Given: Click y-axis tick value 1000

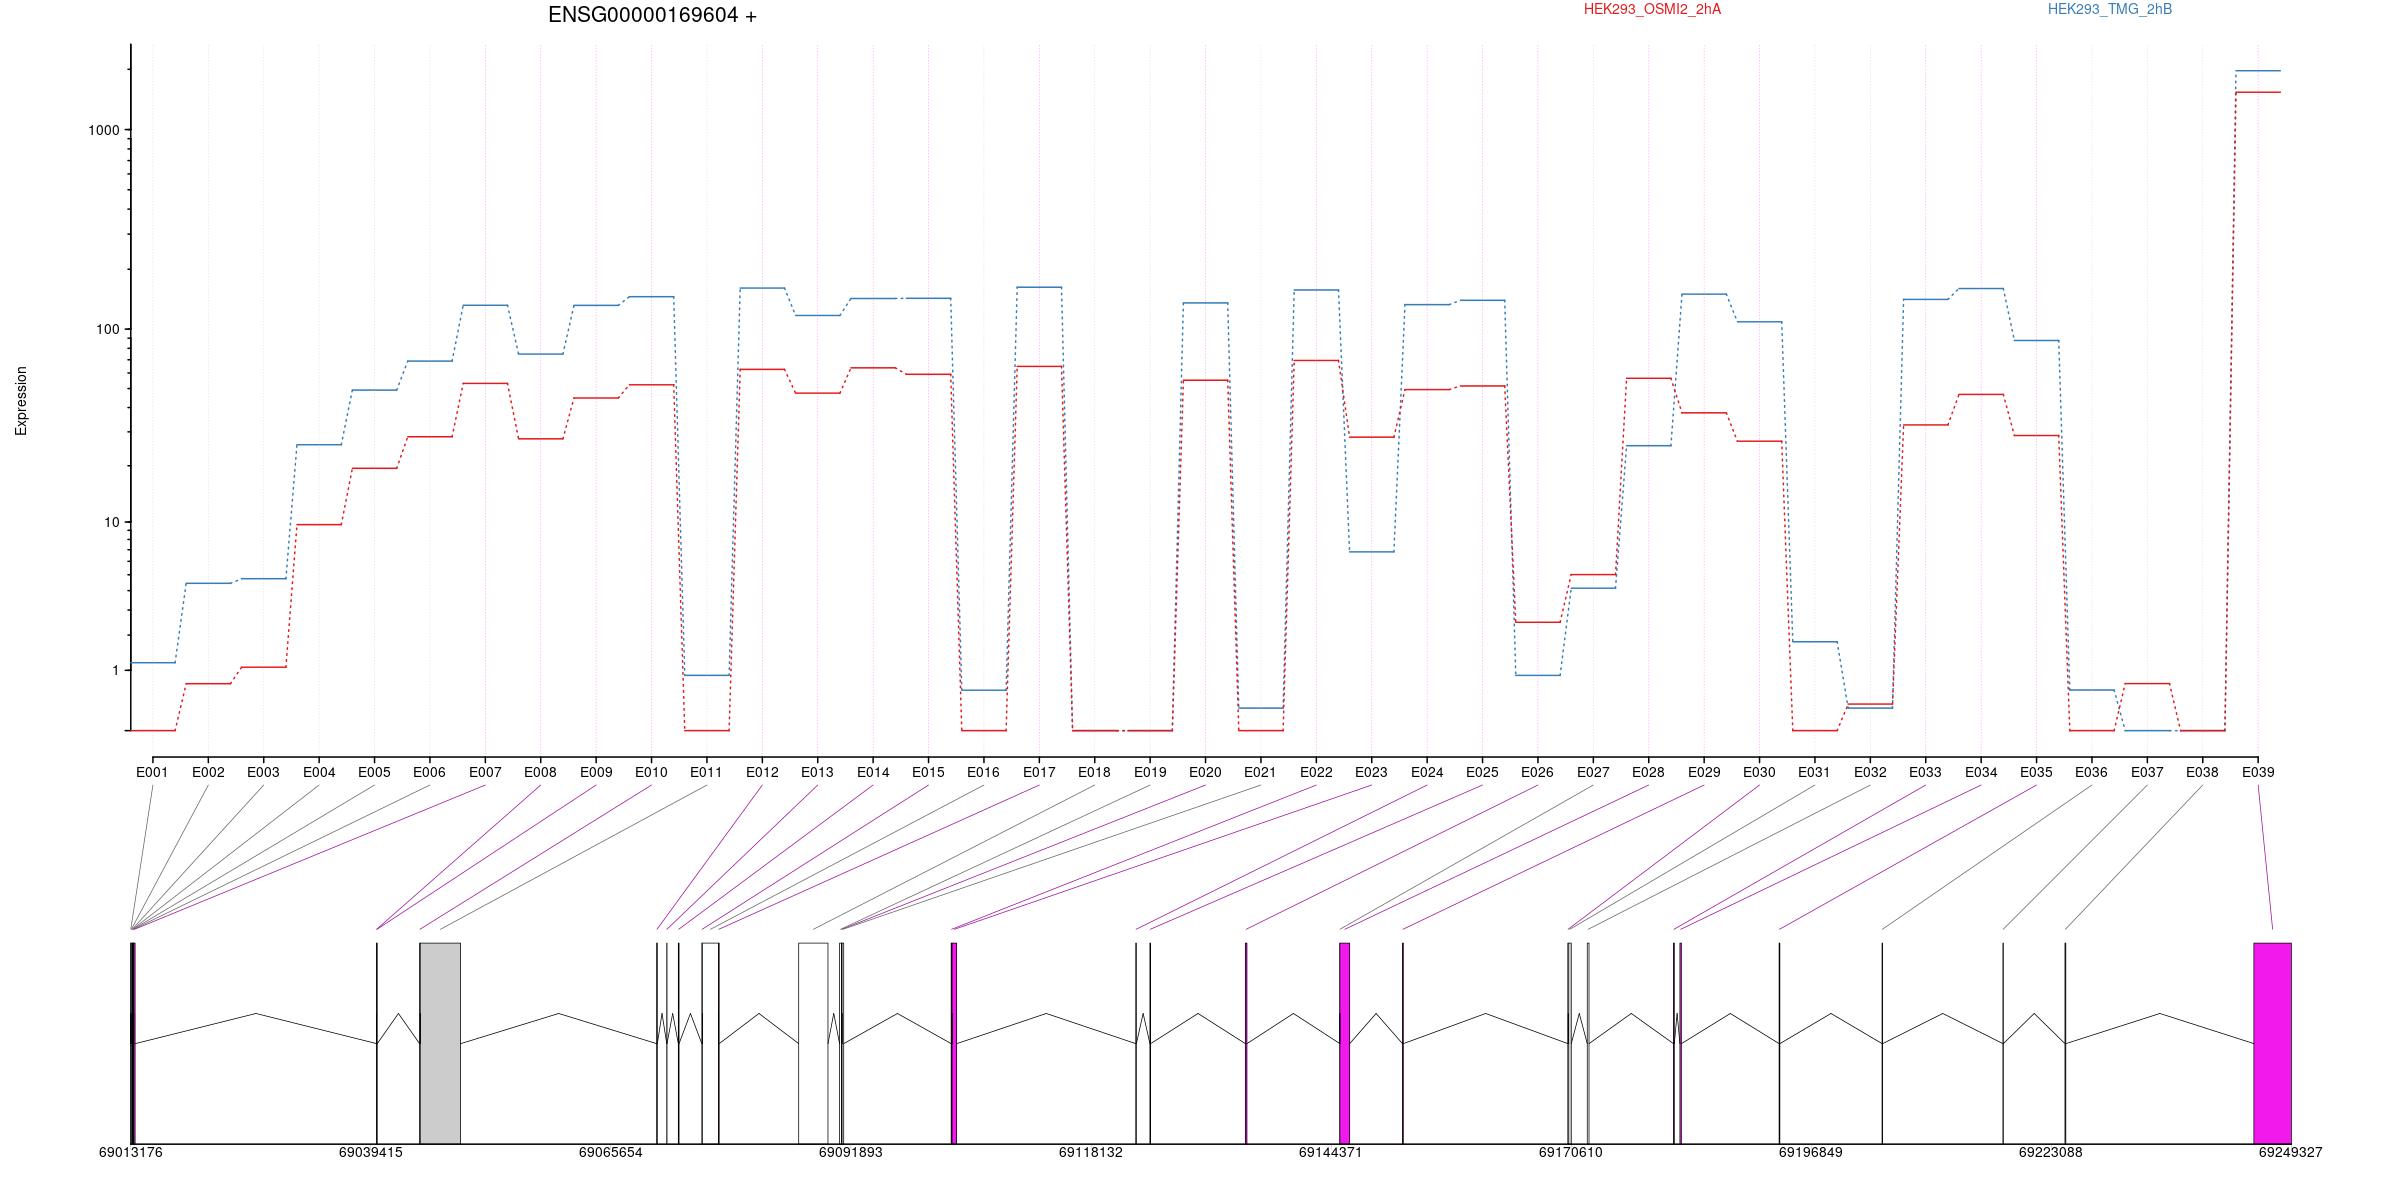Looking at the screenshot, I should pos(104,130).
